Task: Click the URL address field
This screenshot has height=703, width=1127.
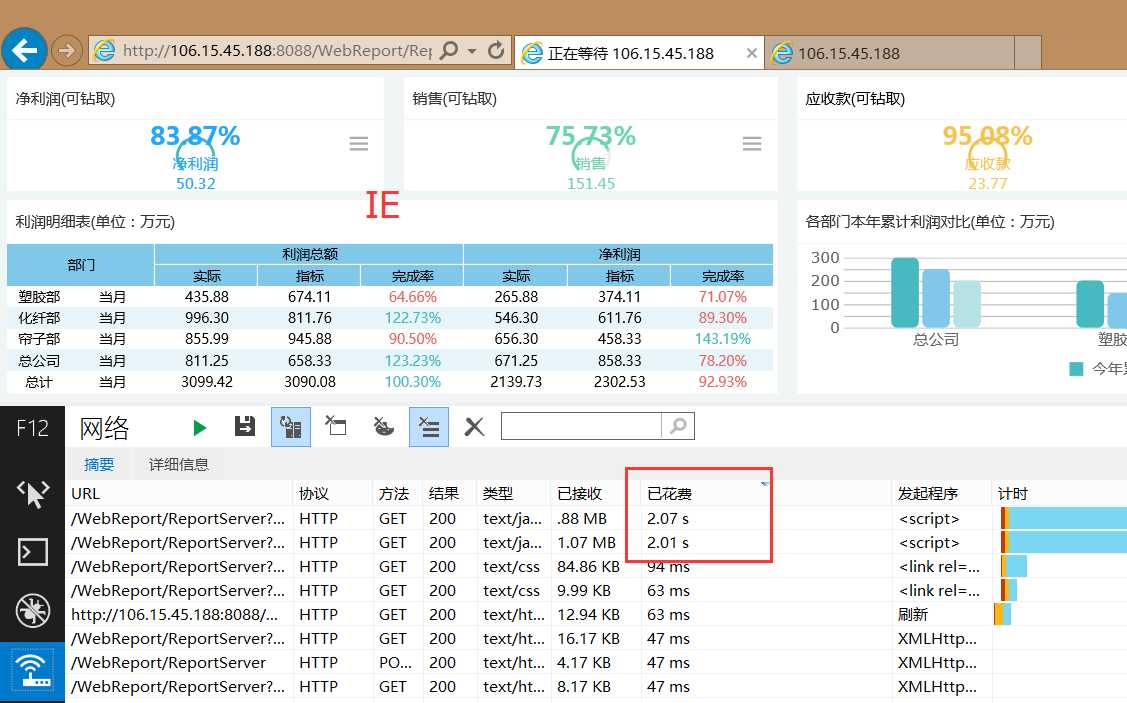Action: [277, 51]
